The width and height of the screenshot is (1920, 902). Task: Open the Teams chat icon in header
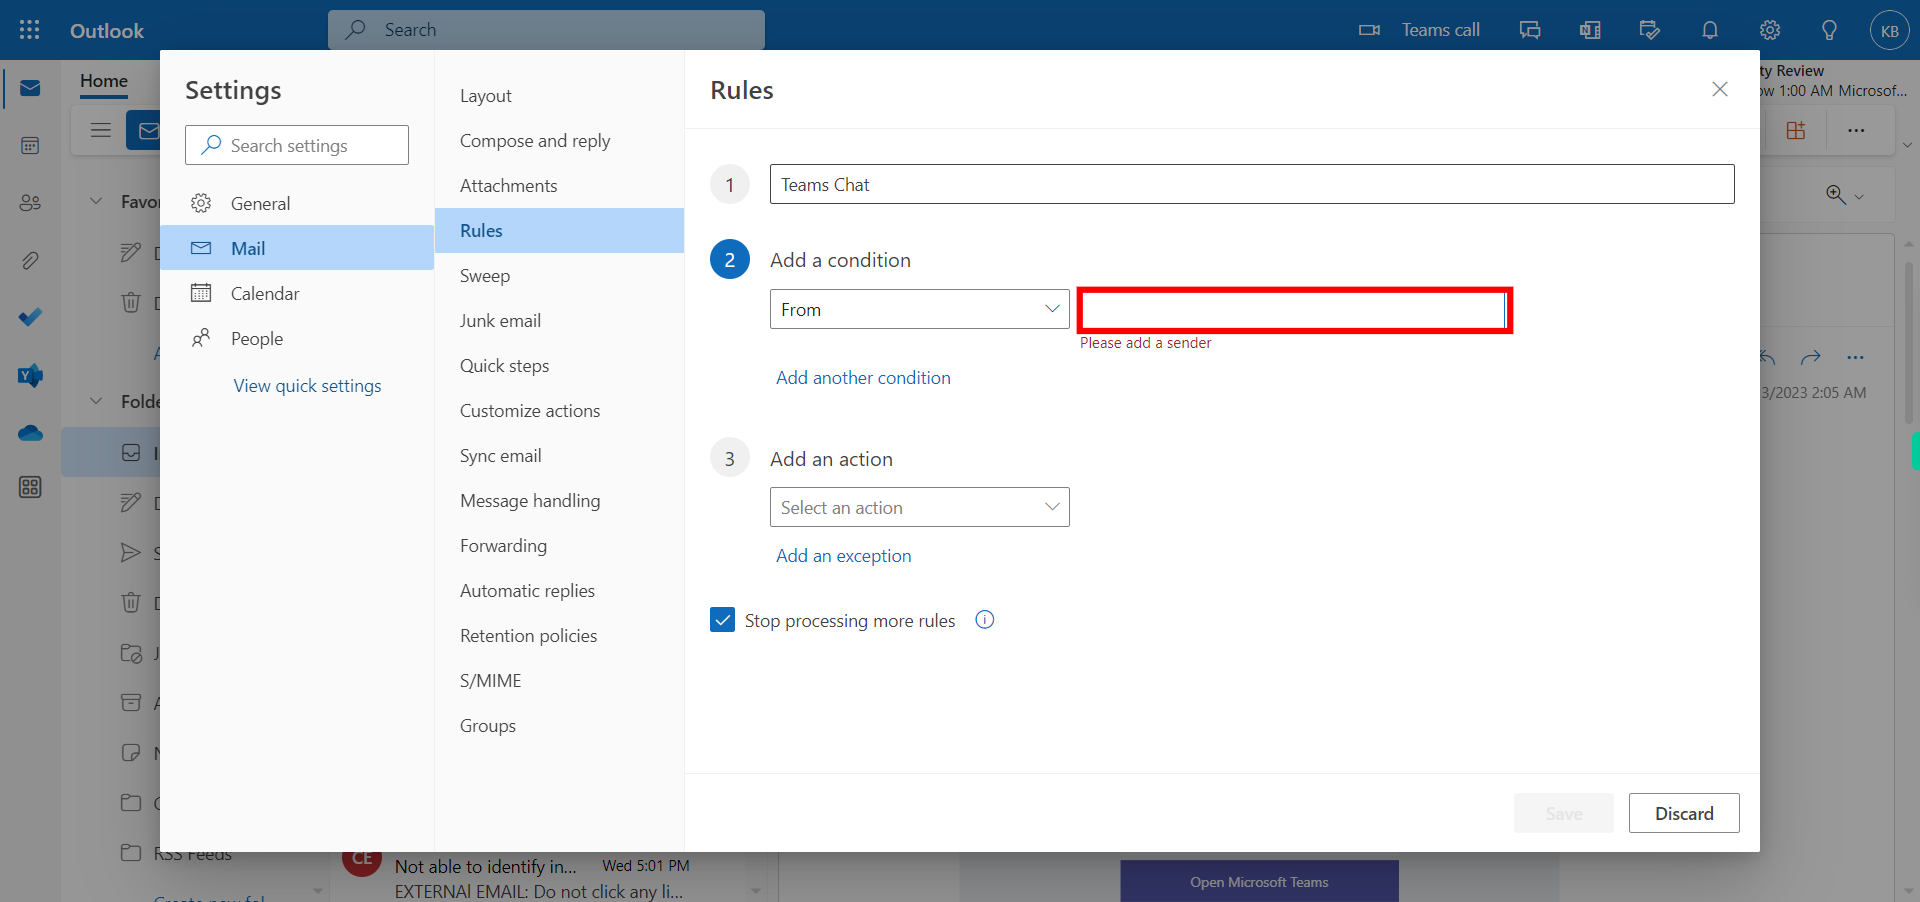1530,30
